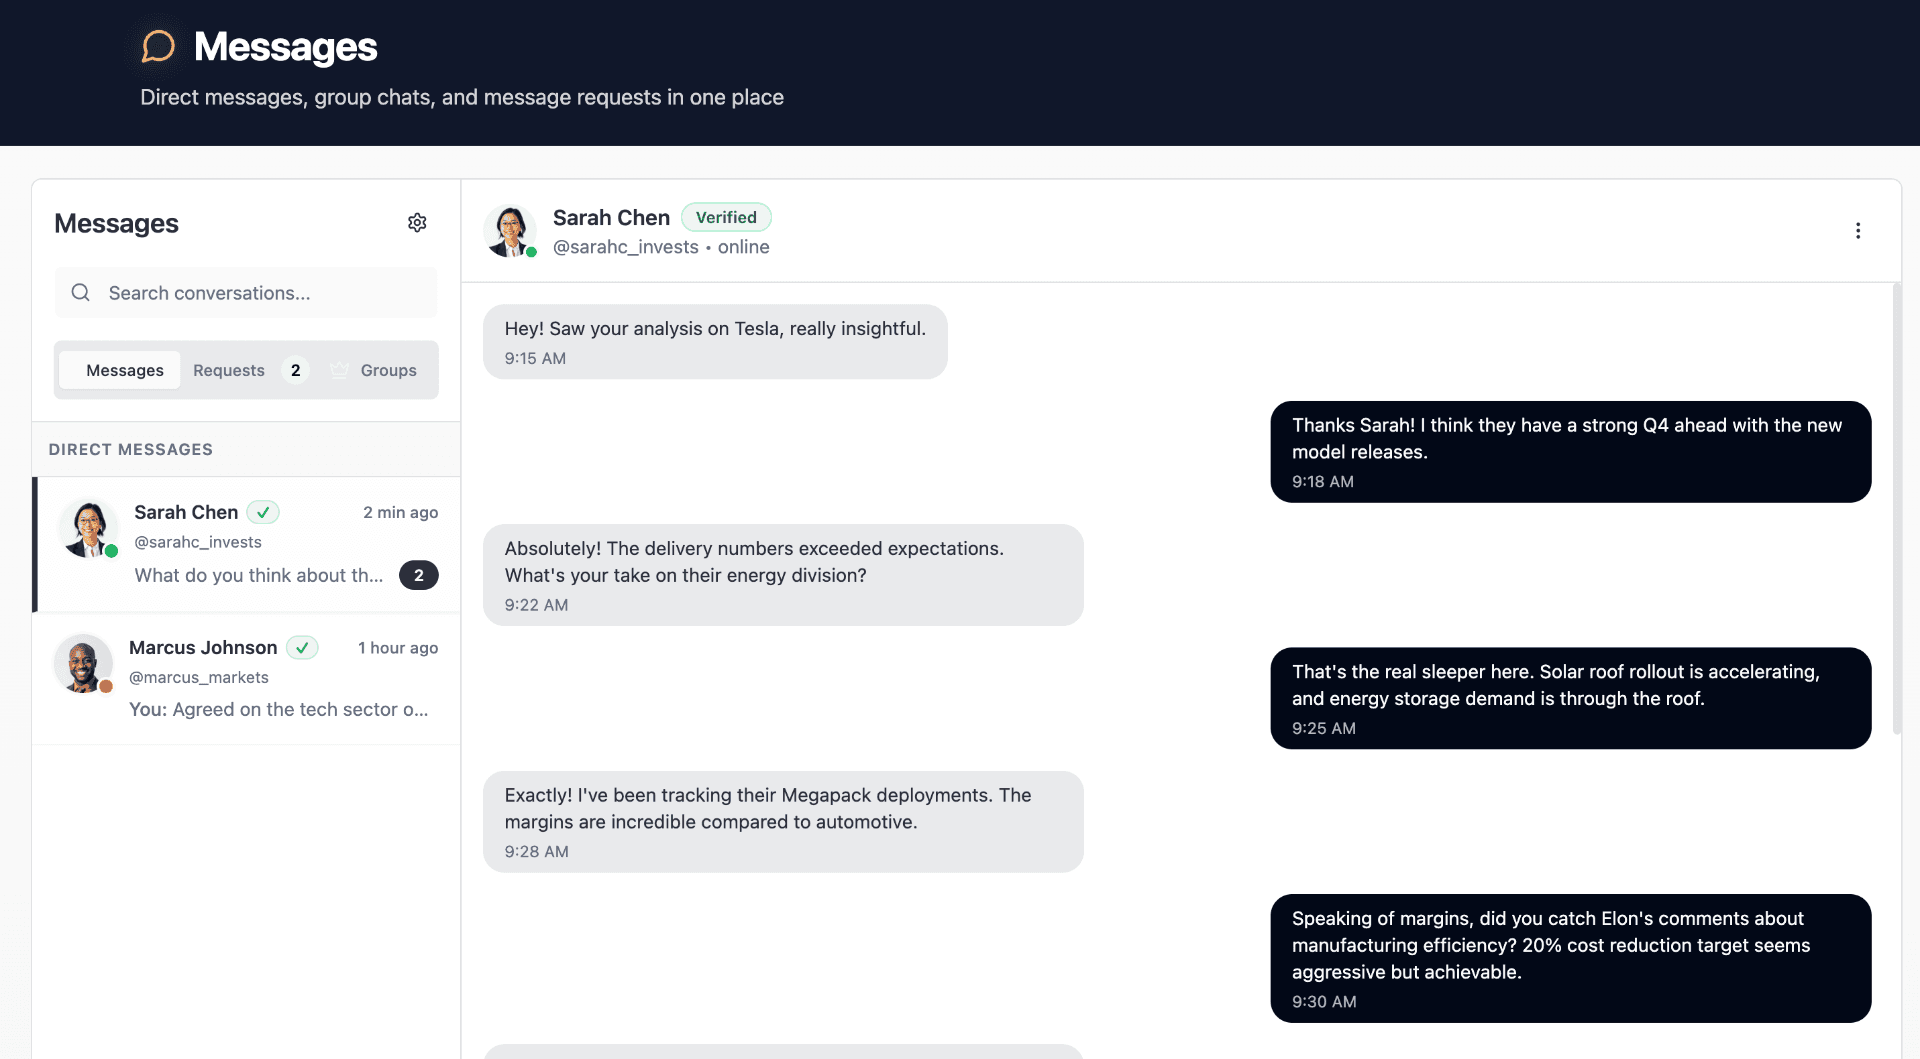Image resolution: width=1920 pixels, height=1059 pixels.
Task: Click the 'Hey! Saw your analysis on Tesla' message
Action: pos(715,342)
